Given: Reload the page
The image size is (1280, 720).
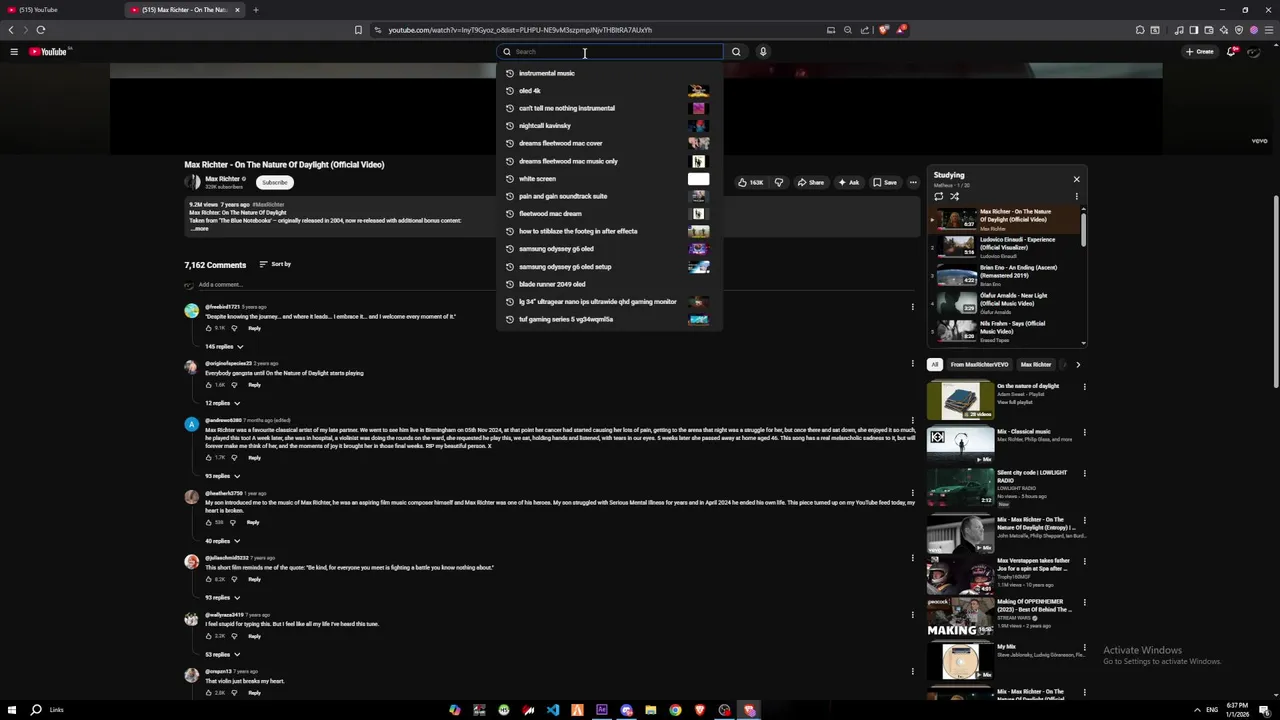Looking at the screenshot, I should point(41,30).
